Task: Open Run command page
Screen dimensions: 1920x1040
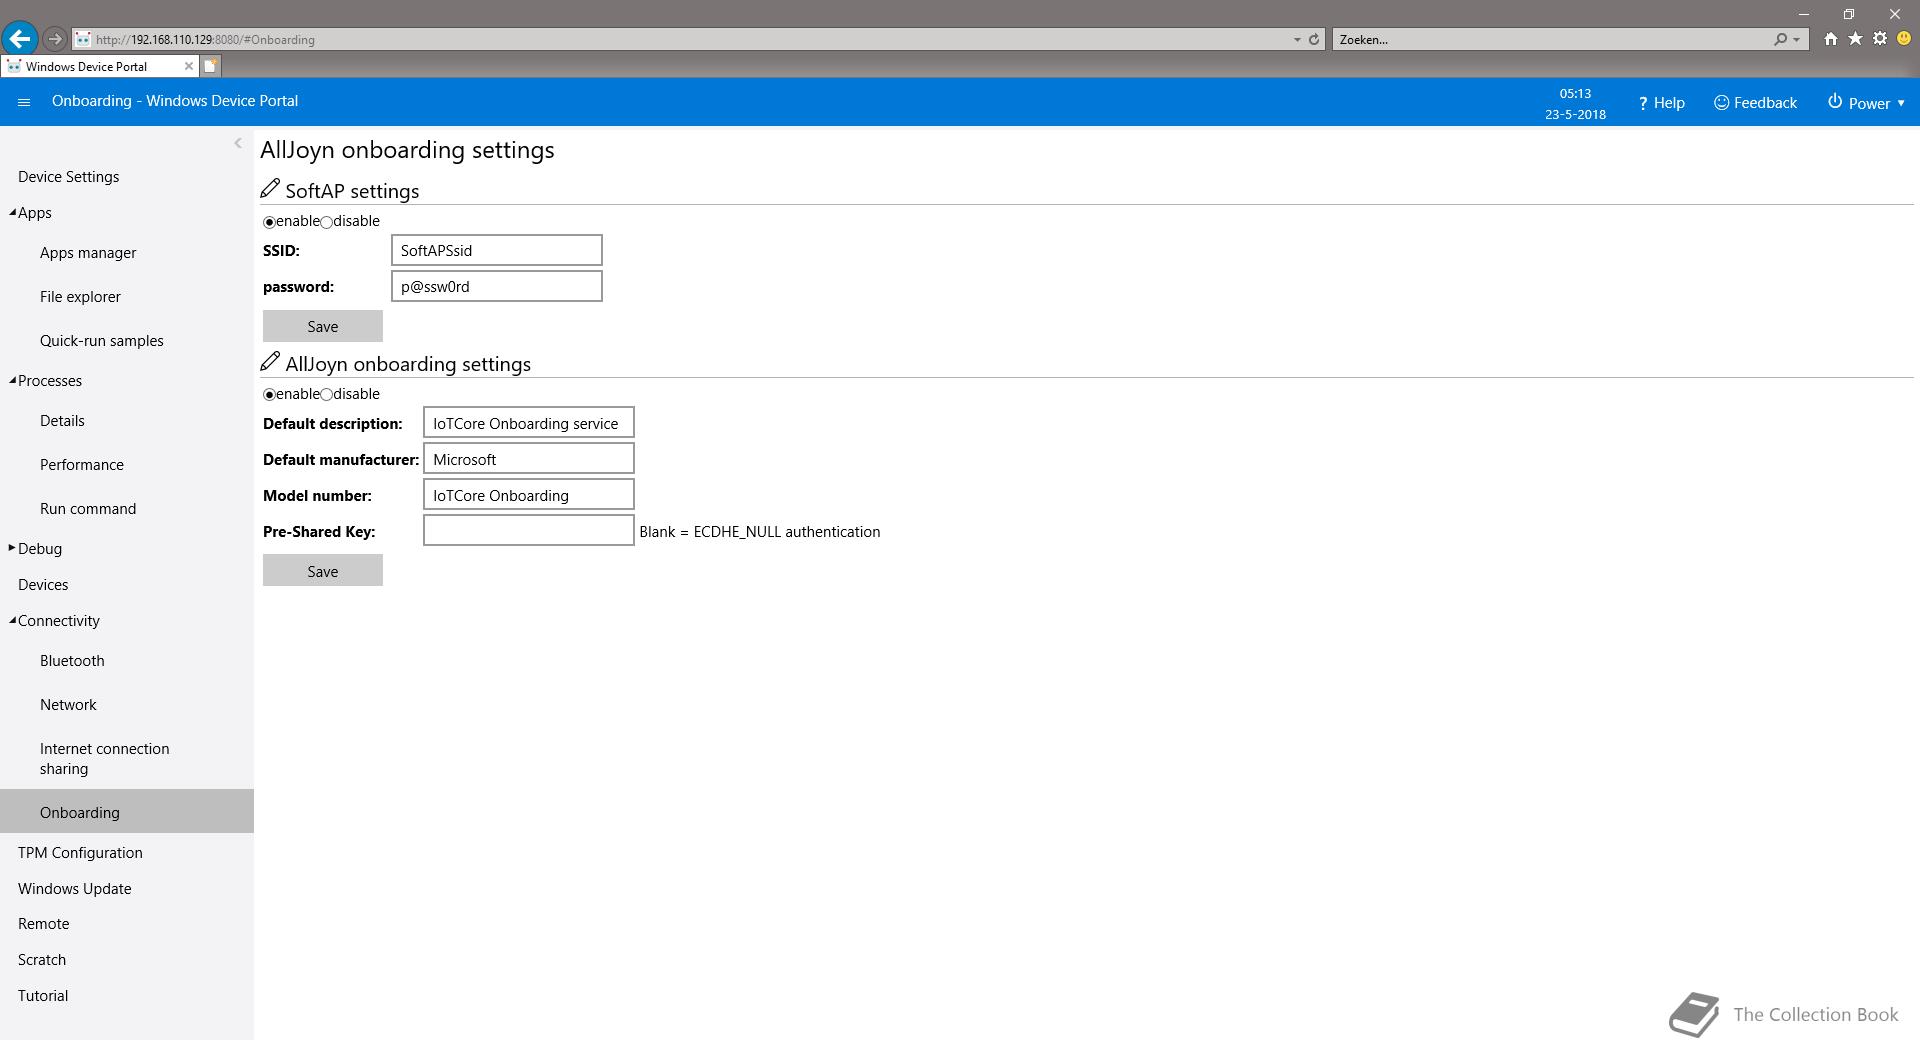Action: (88, 509)
